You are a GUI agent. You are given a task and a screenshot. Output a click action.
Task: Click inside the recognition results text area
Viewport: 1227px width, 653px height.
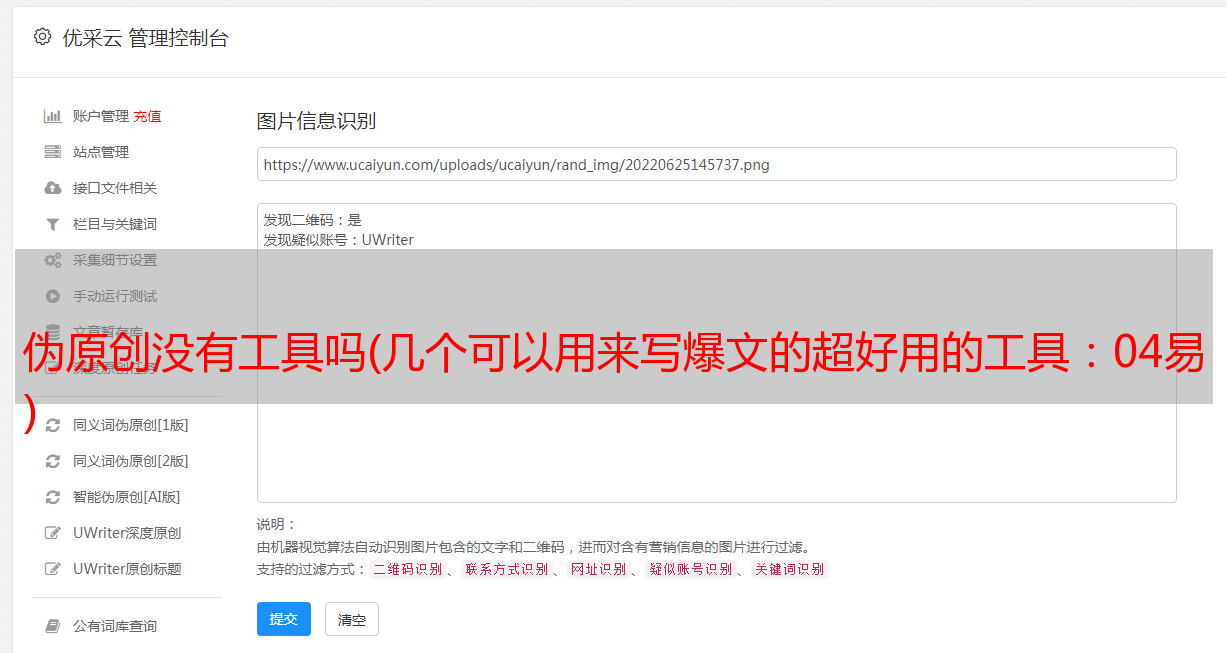tap(716, 353)
